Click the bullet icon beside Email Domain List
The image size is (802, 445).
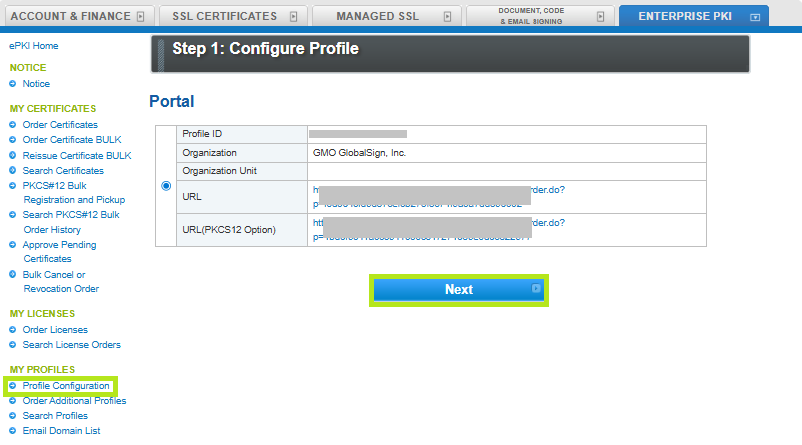pyautogui.click(x=13, y=431)
